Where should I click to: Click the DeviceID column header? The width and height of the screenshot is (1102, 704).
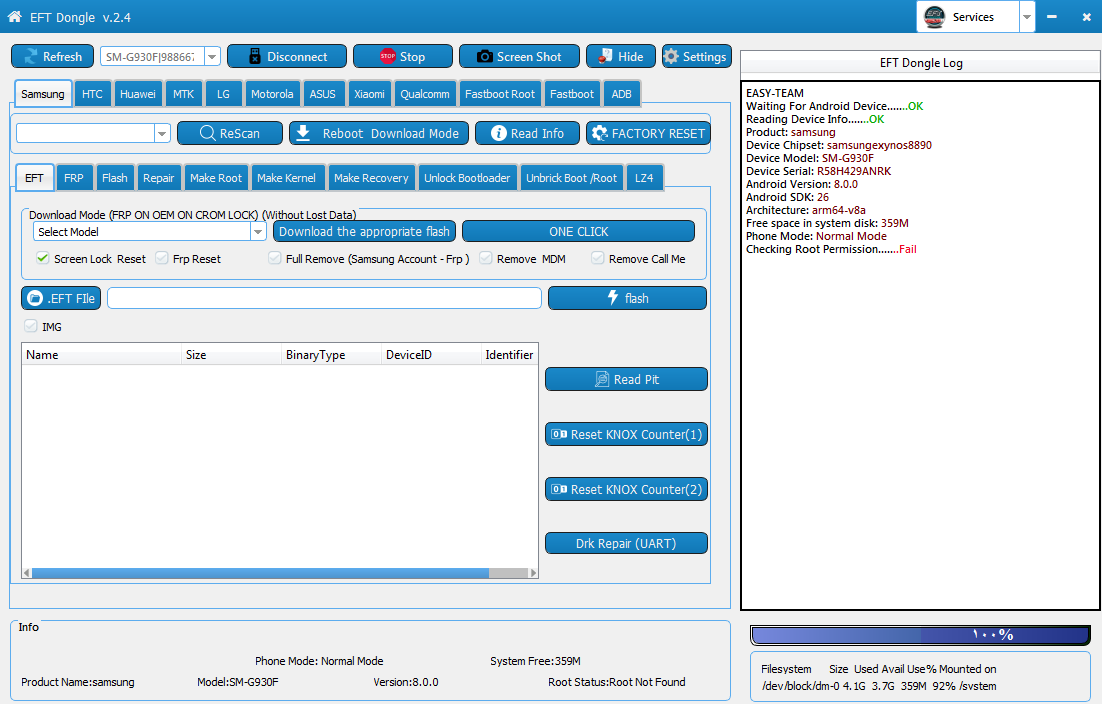tap(431, 355)
